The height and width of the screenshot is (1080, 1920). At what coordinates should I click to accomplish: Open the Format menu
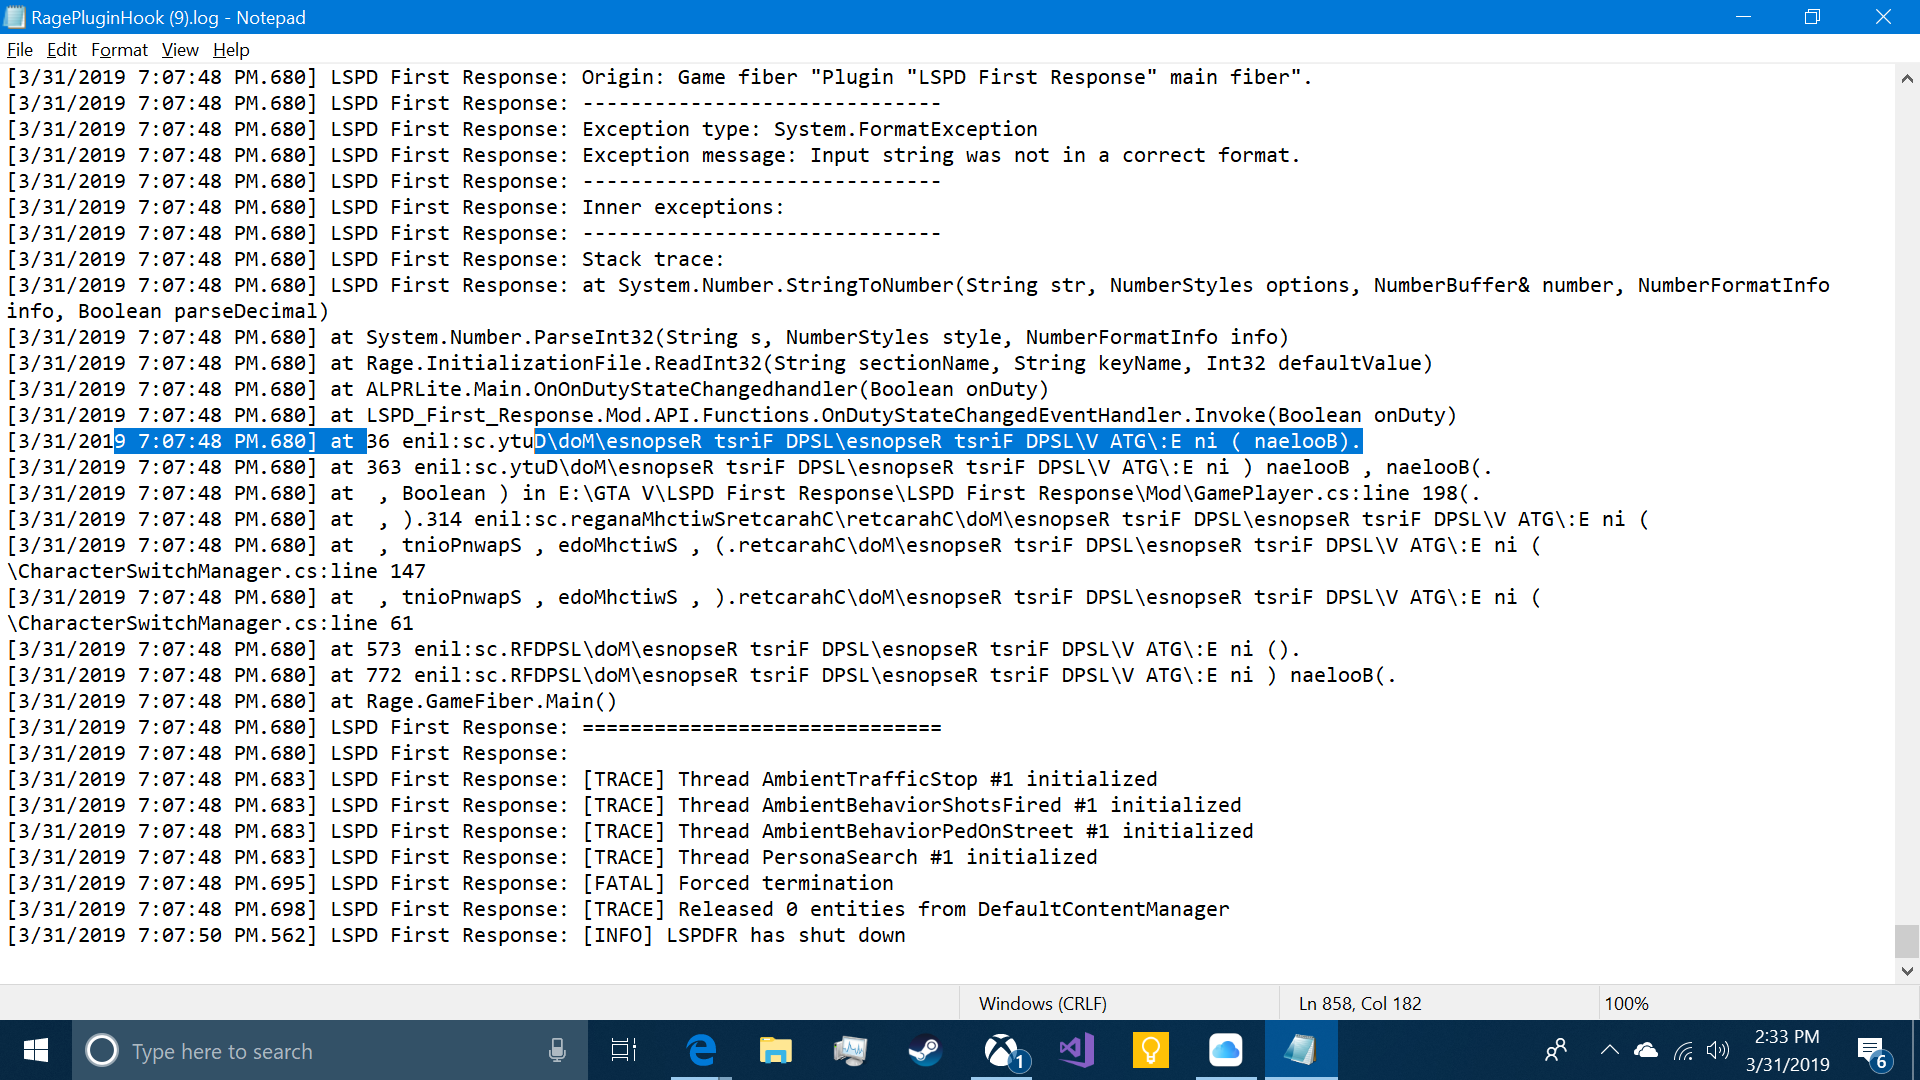coord(119,50)
